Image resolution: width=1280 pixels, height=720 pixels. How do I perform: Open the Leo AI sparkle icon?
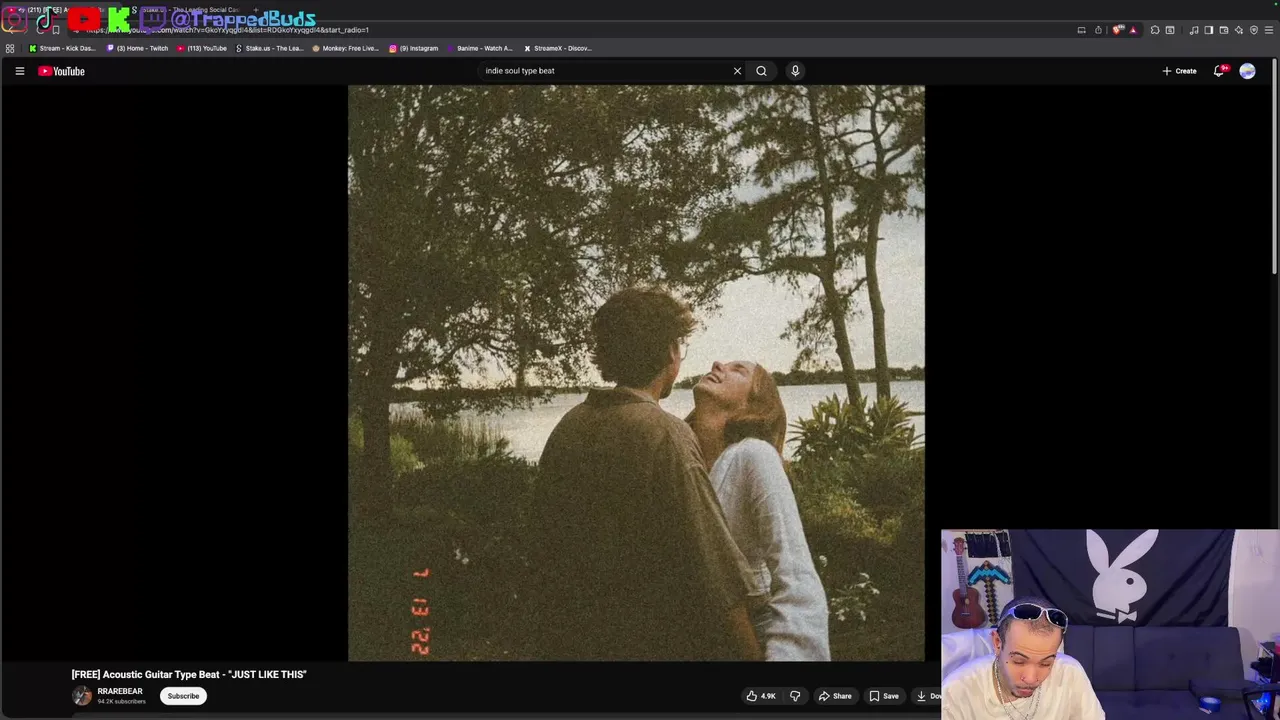1239,30
